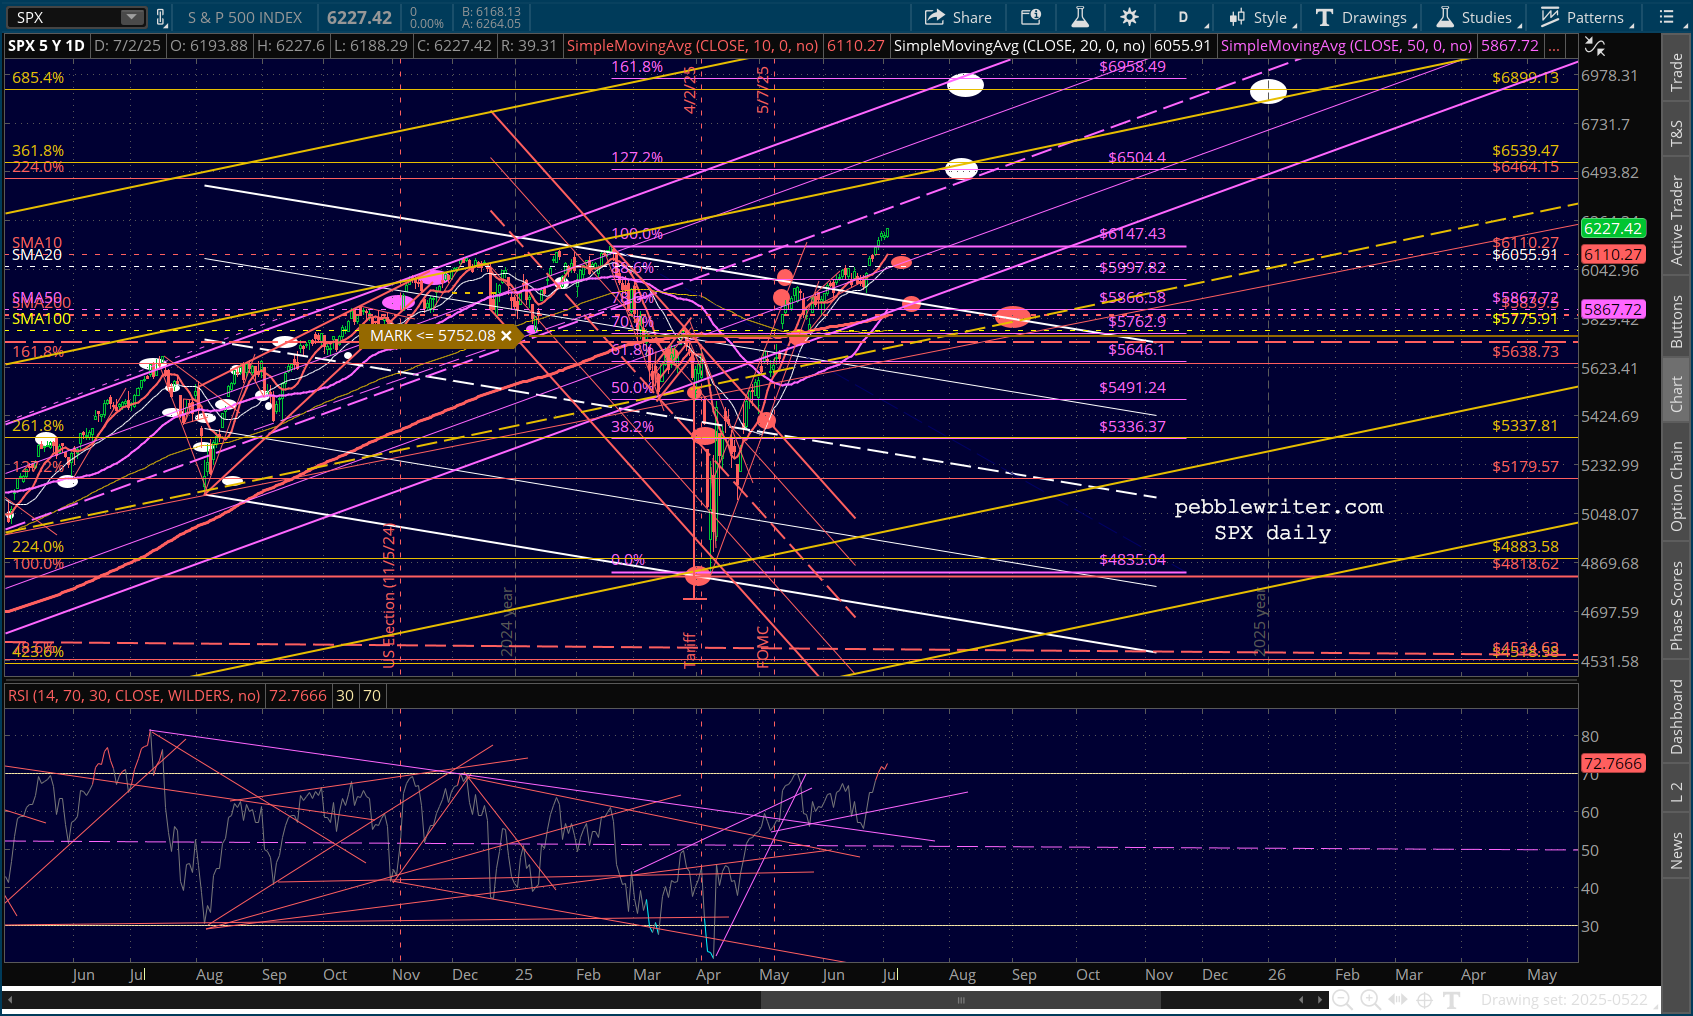Activate the crosshair pan tool icon
This screenshot has width=1693, height=1016.
tap(1424, 1000)
